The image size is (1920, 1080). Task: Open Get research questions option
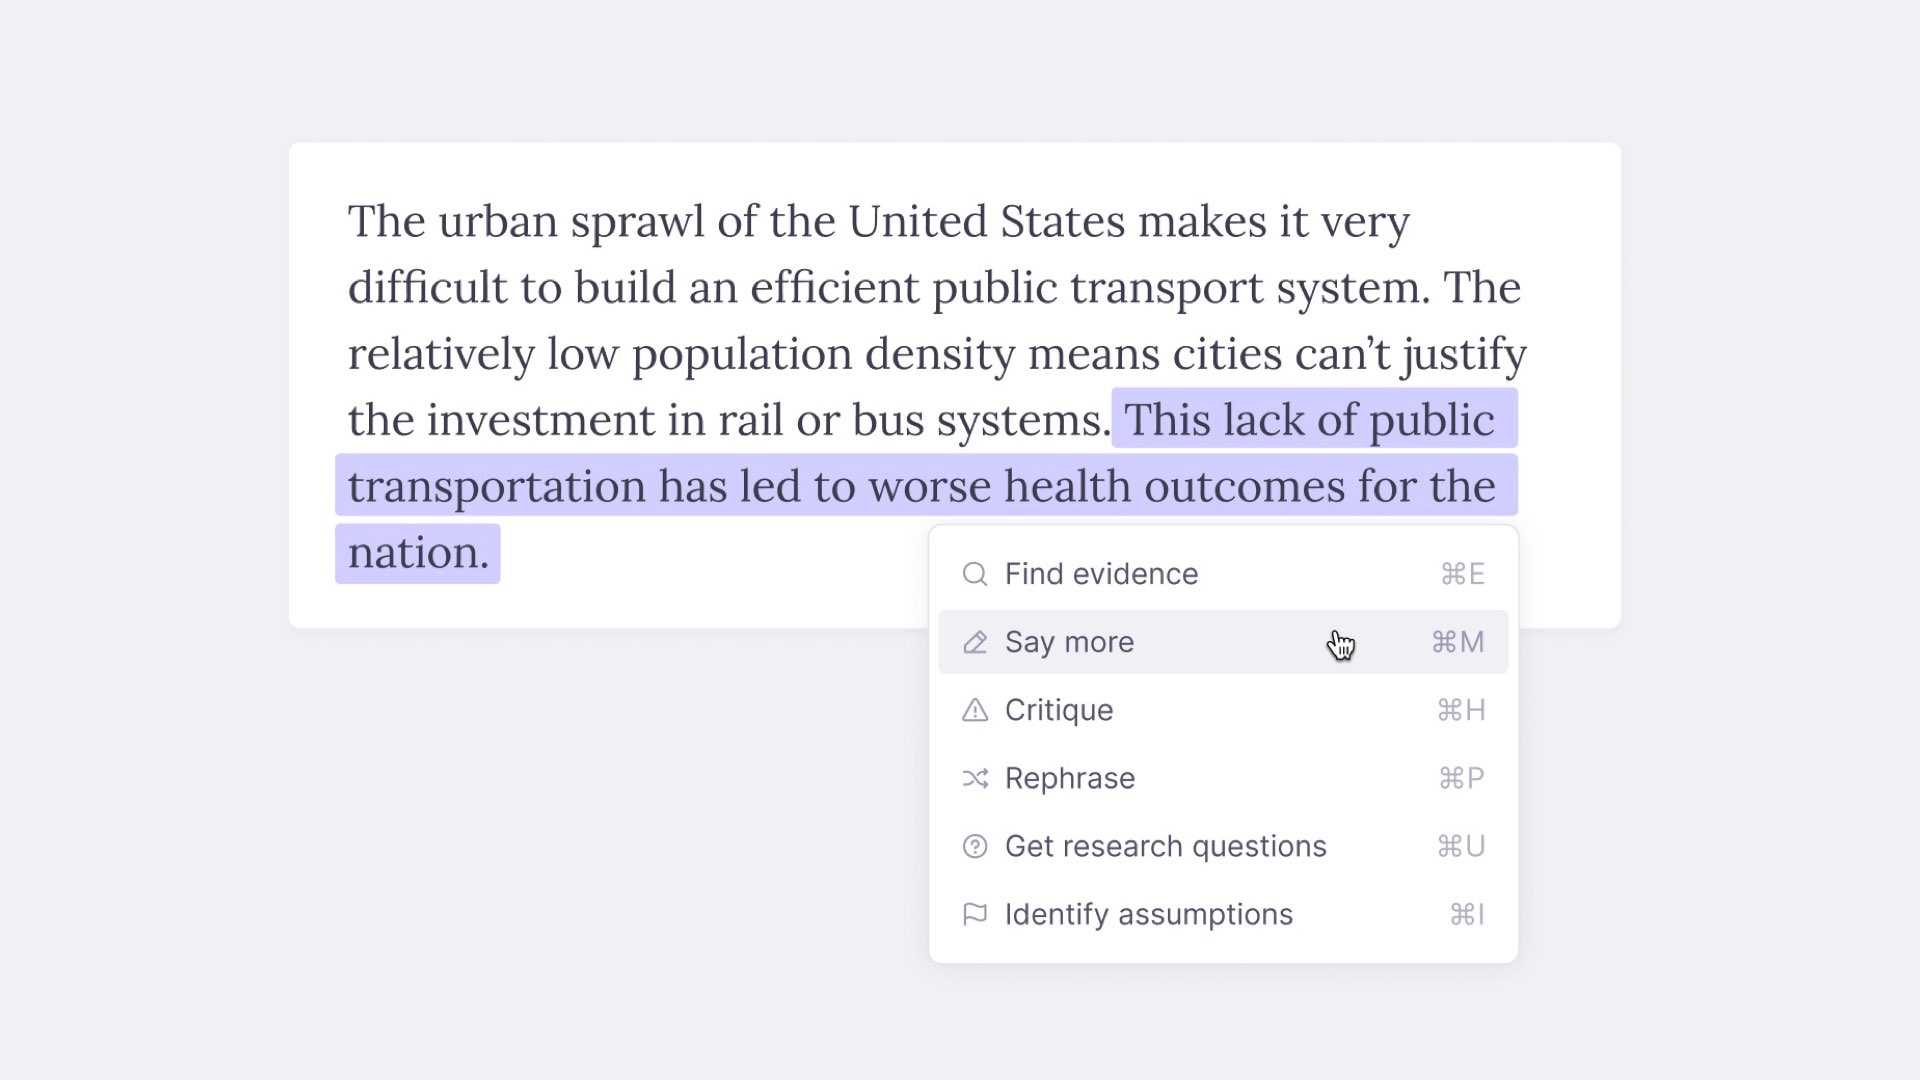tap(1223, 846)
